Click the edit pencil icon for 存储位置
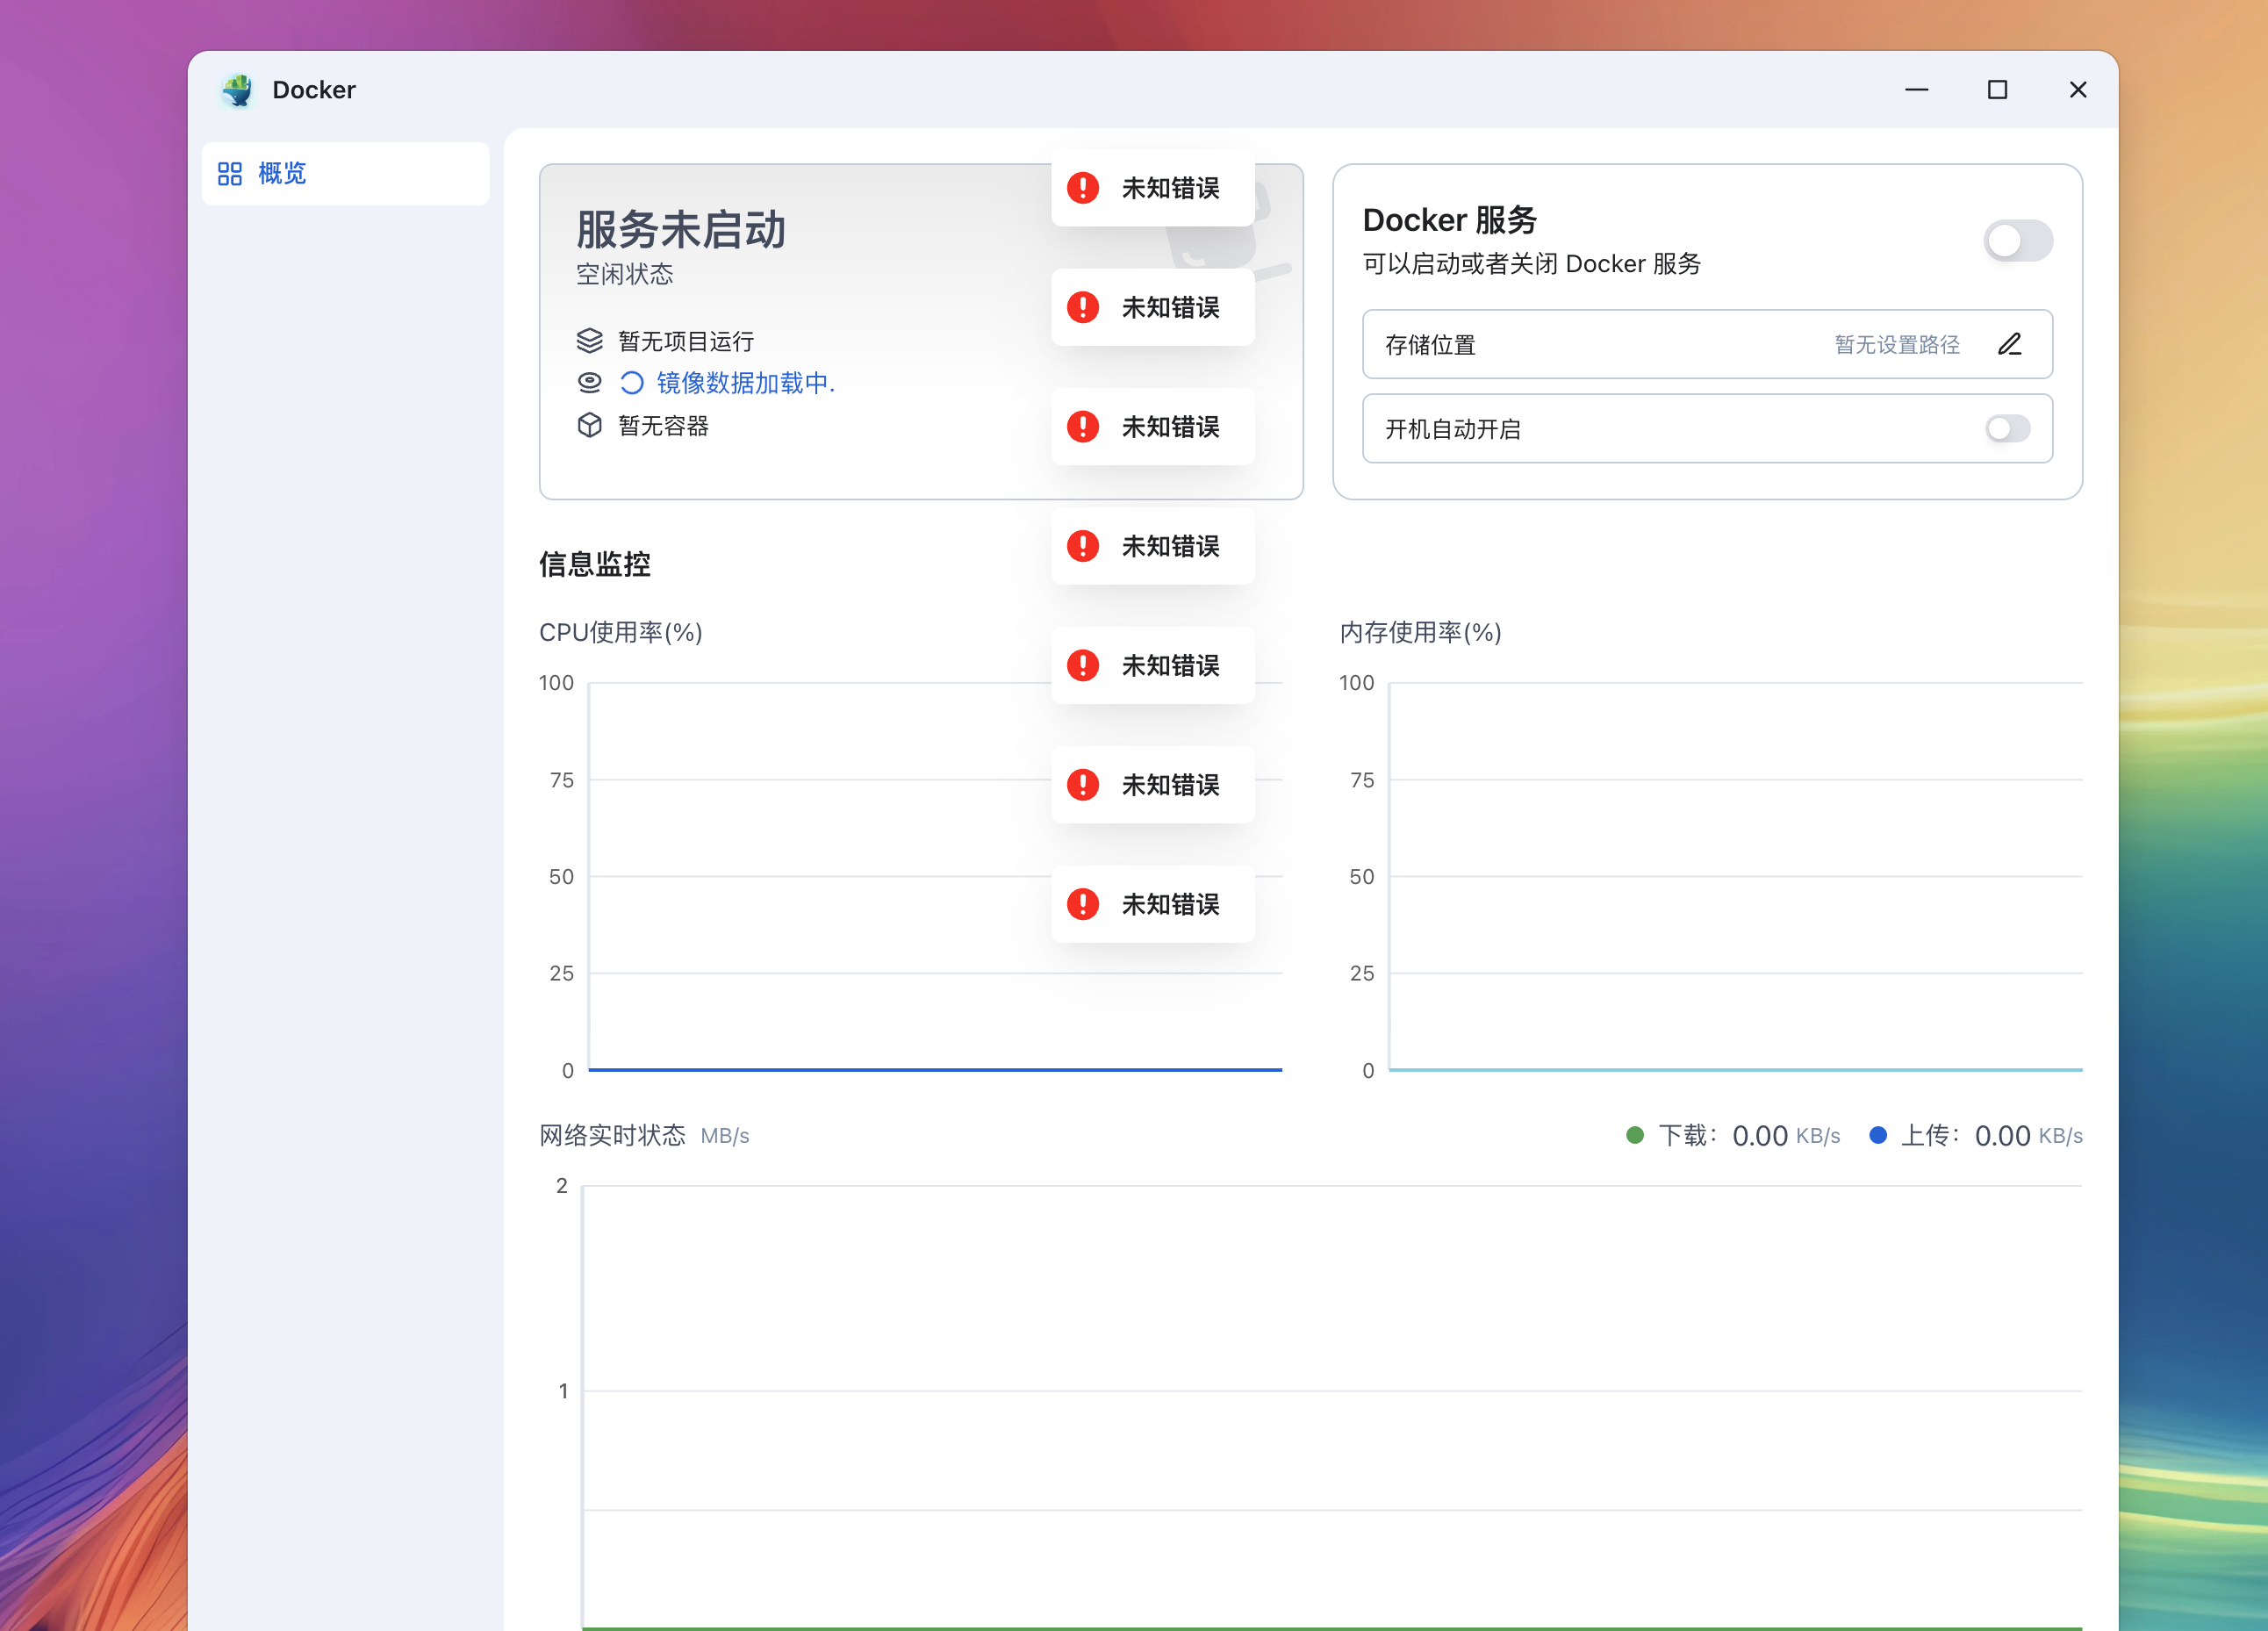Viewport: 2268px width, 1631px height. [2009, 344]
